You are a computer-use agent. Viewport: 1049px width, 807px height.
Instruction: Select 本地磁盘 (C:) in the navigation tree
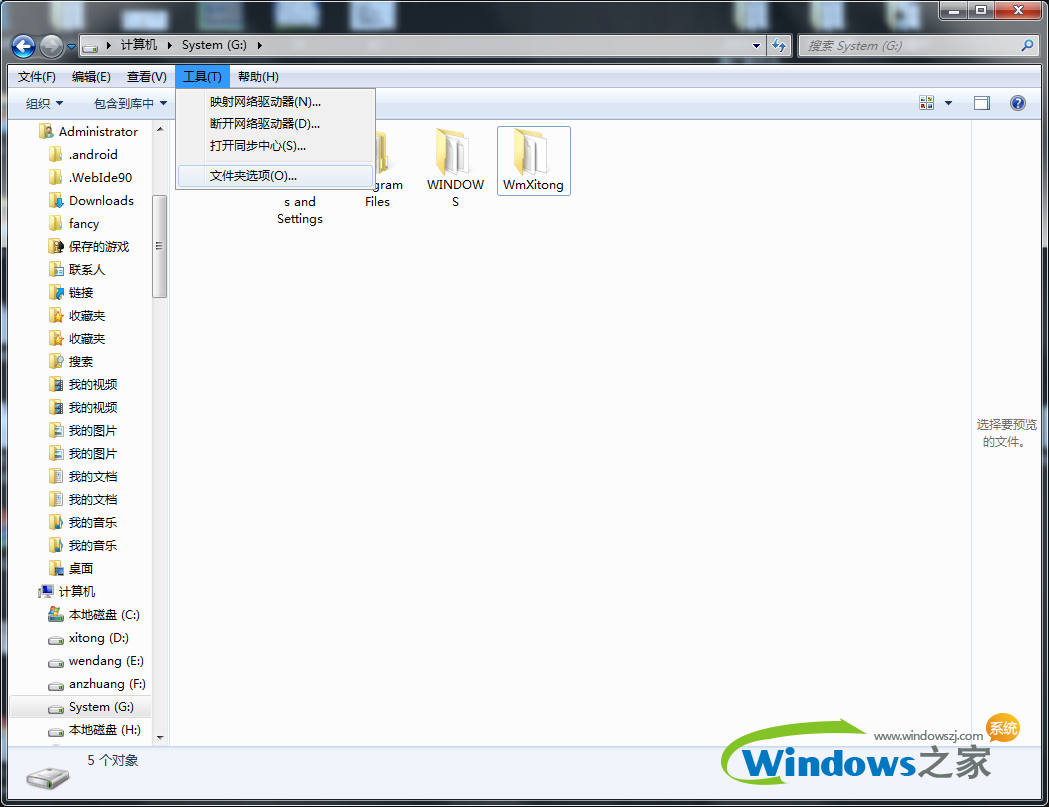103,615
